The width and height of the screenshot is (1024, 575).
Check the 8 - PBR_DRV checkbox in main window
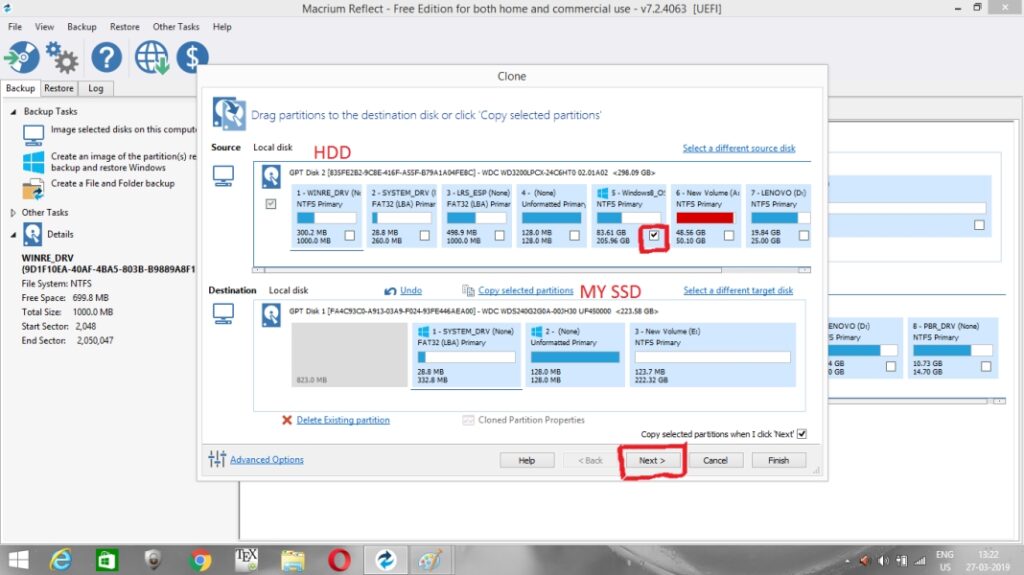986,367
